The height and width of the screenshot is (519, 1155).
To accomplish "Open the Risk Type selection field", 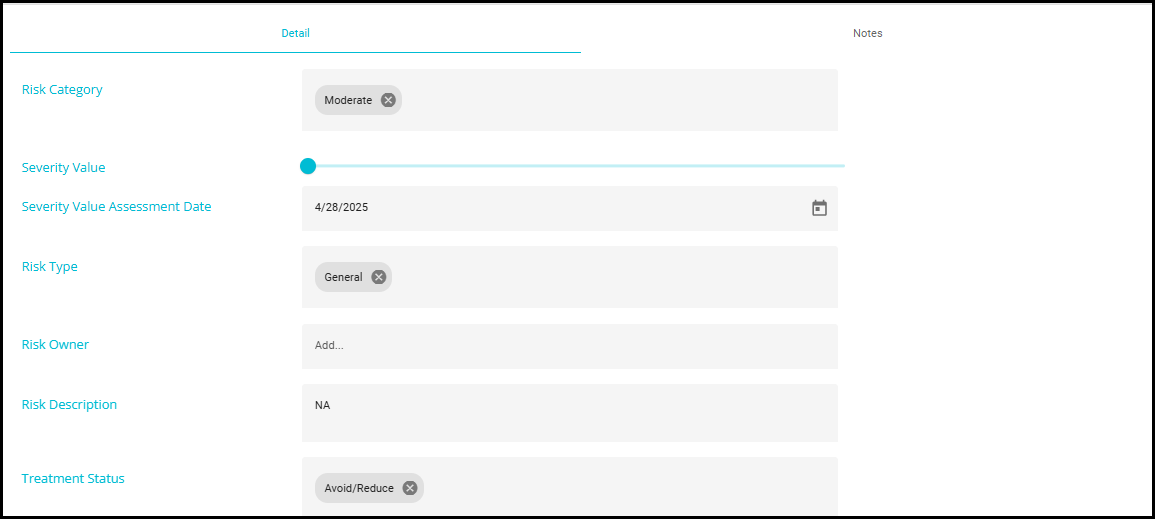I will click(620, 277).
